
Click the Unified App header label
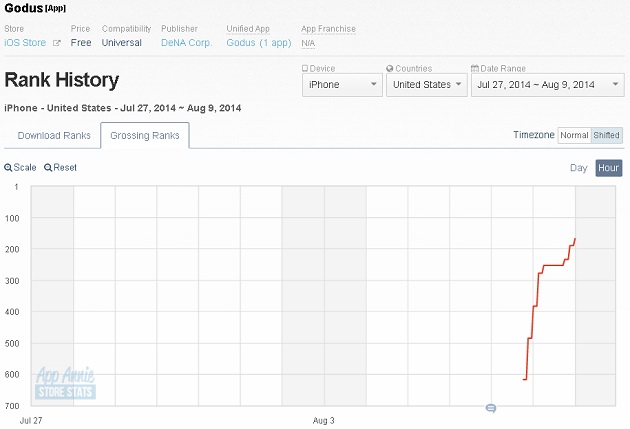click(x=248, y=29)
